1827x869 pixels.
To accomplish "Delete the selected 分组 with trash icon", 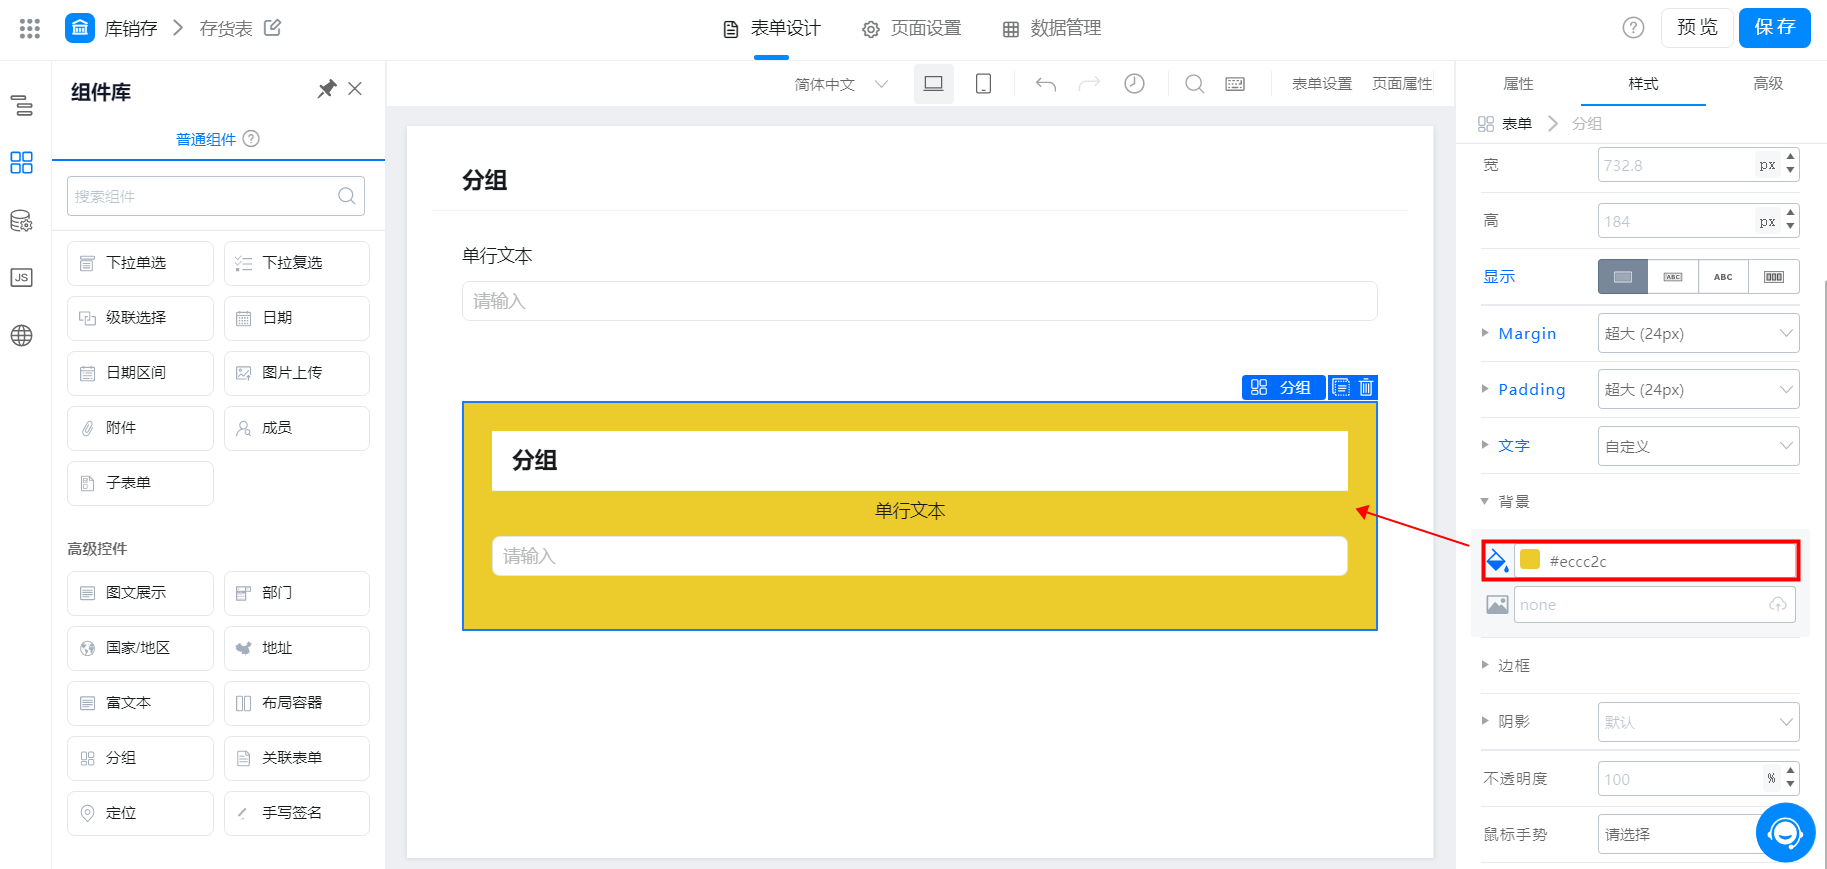I will click(1366, 387).
